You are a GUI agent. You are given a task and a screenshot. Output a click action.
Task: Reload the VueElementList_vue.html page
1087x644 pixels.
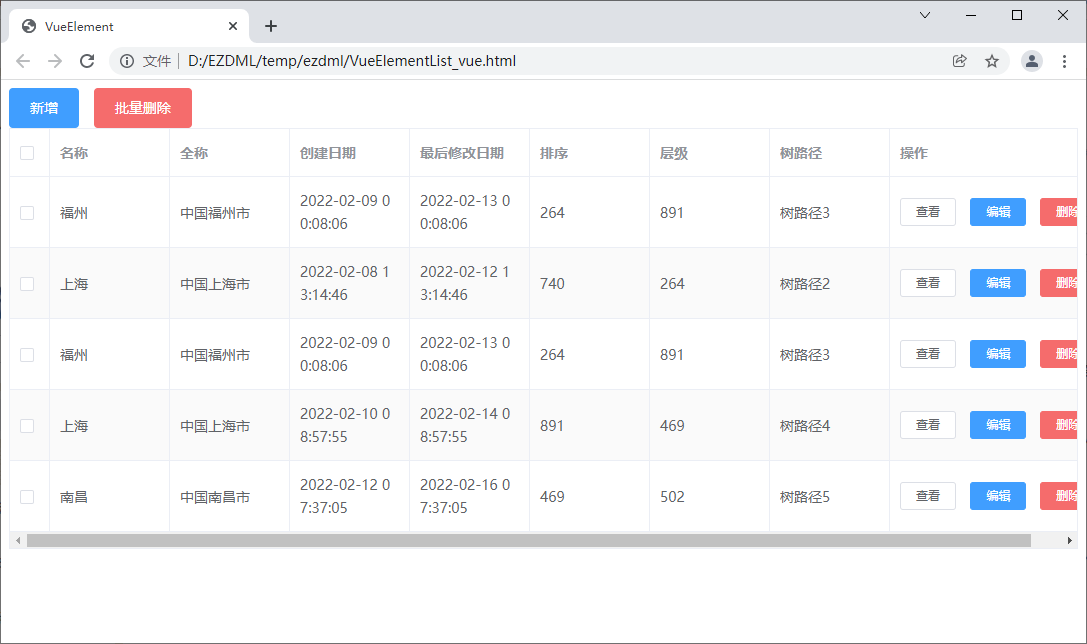pyautogui.click(x=87, y=61)
